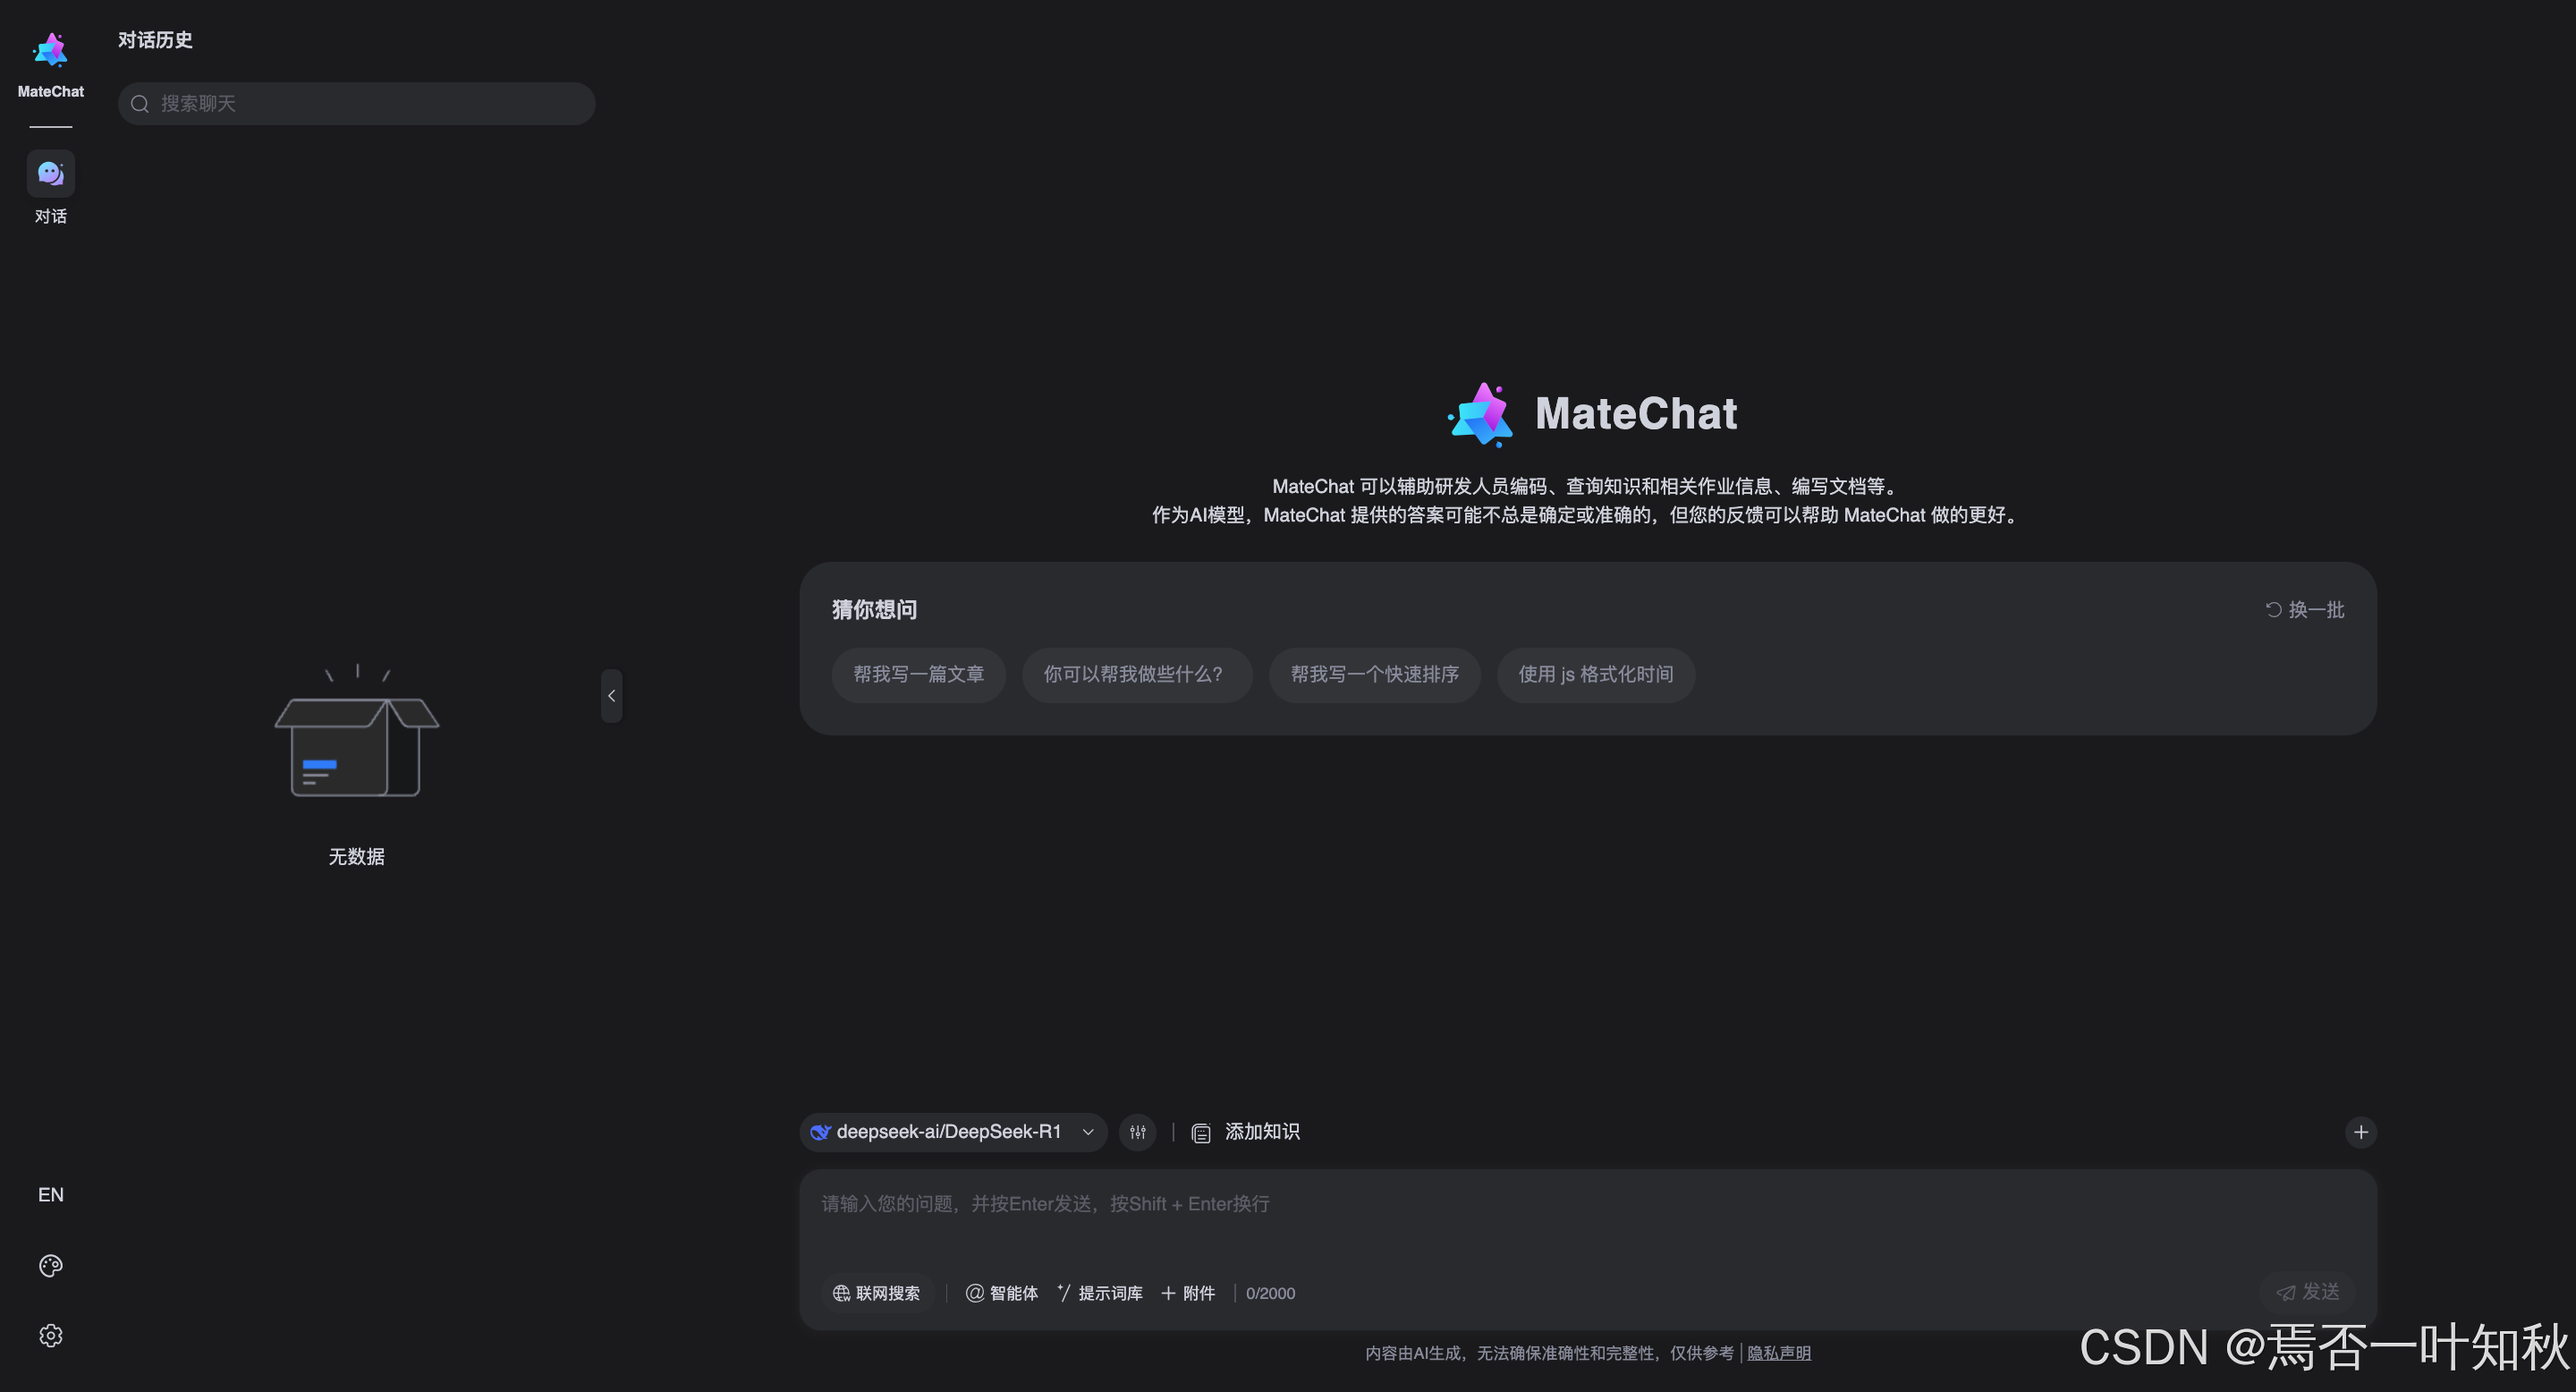Screen dimensions: 2576x1392
Task: Click the 添加知识 knowledge icon
Action: [x=1201, y=1133]
